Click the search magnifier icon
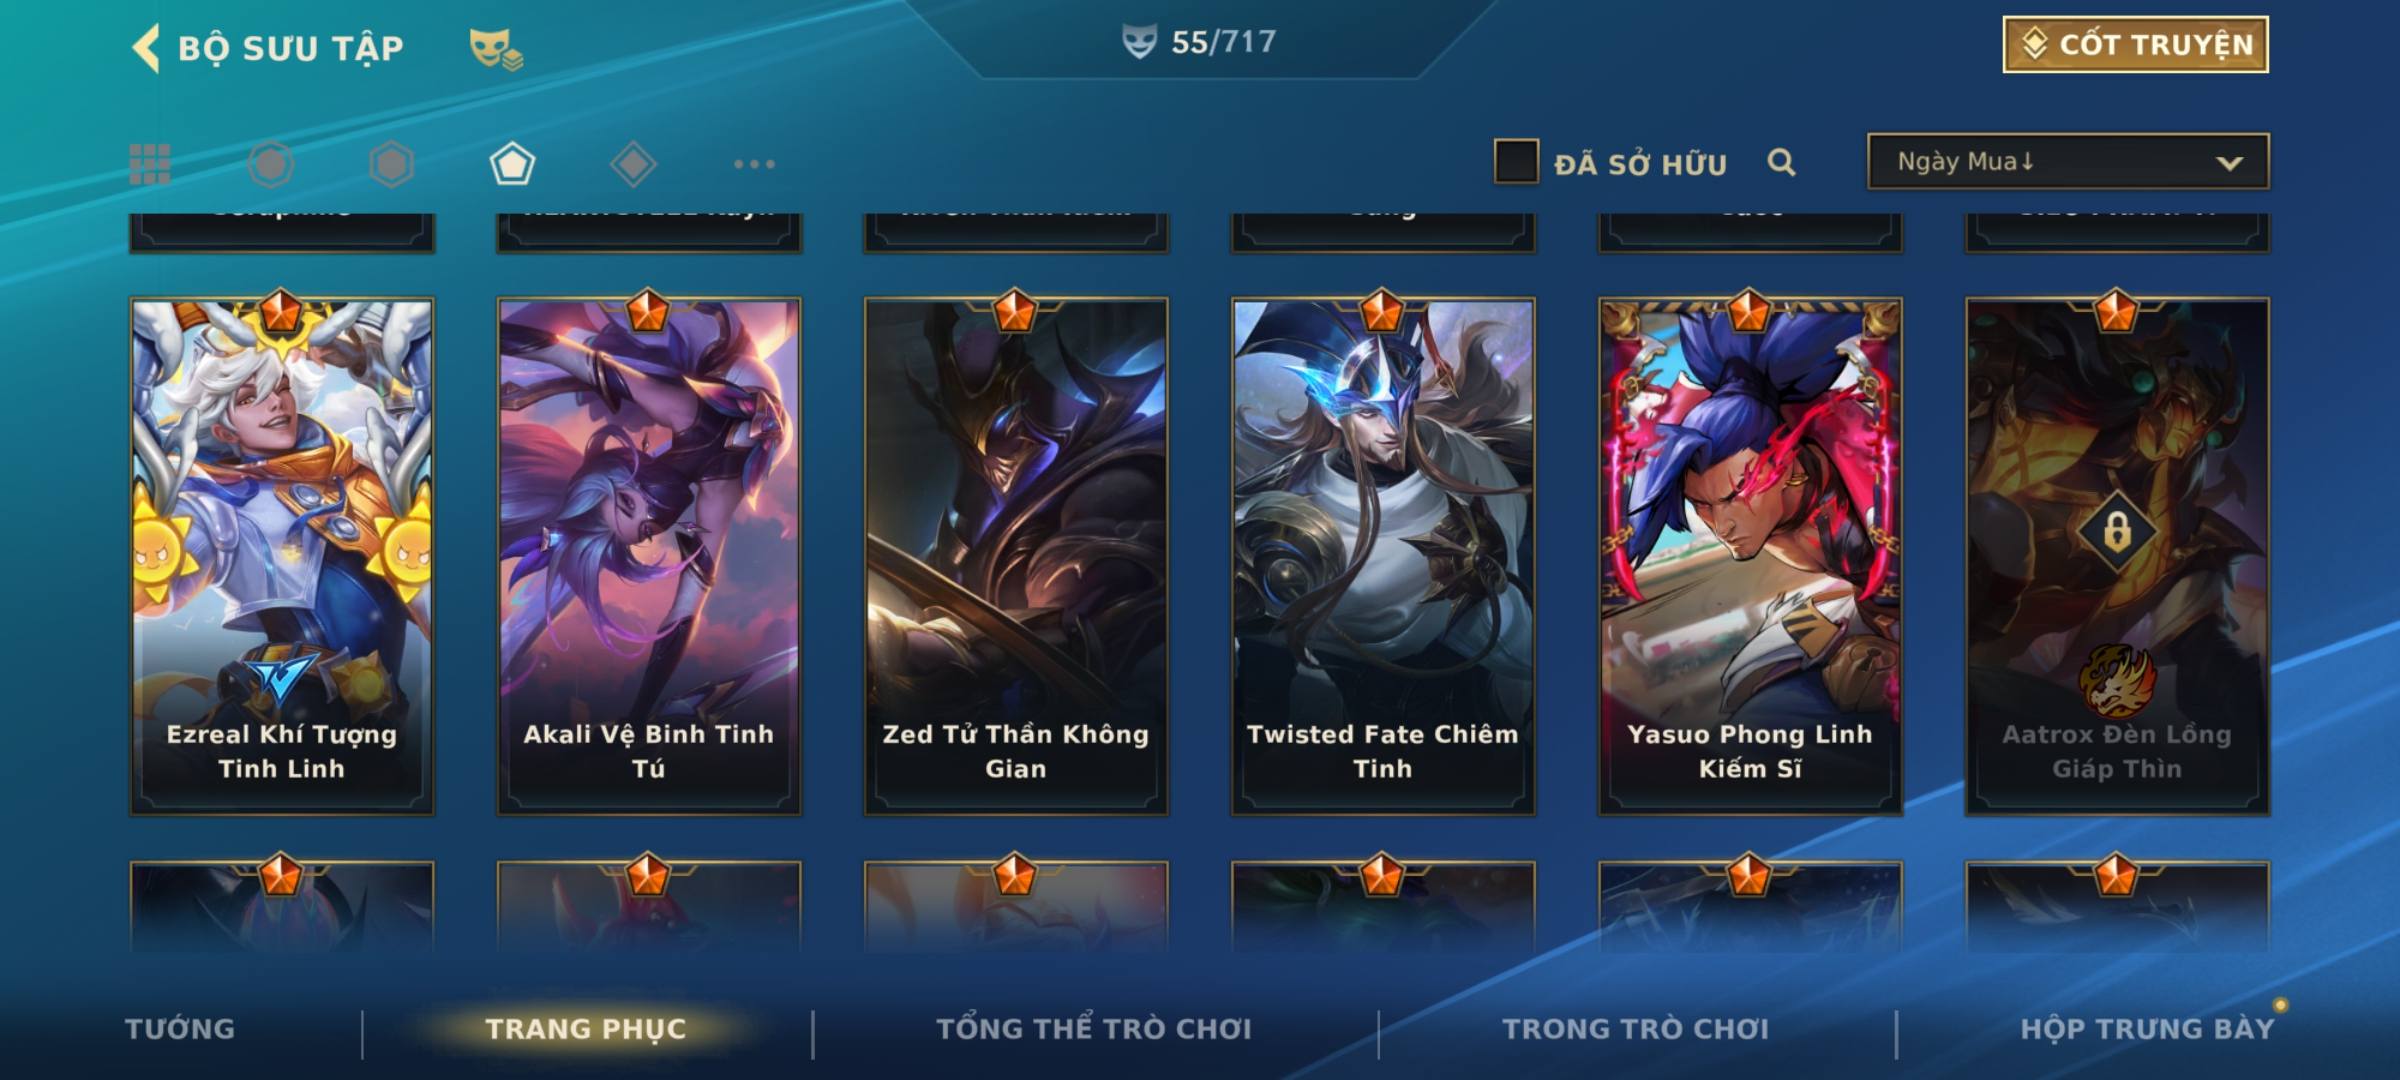Viewport: 2400px width, 1080px height. coord(1781,162)
